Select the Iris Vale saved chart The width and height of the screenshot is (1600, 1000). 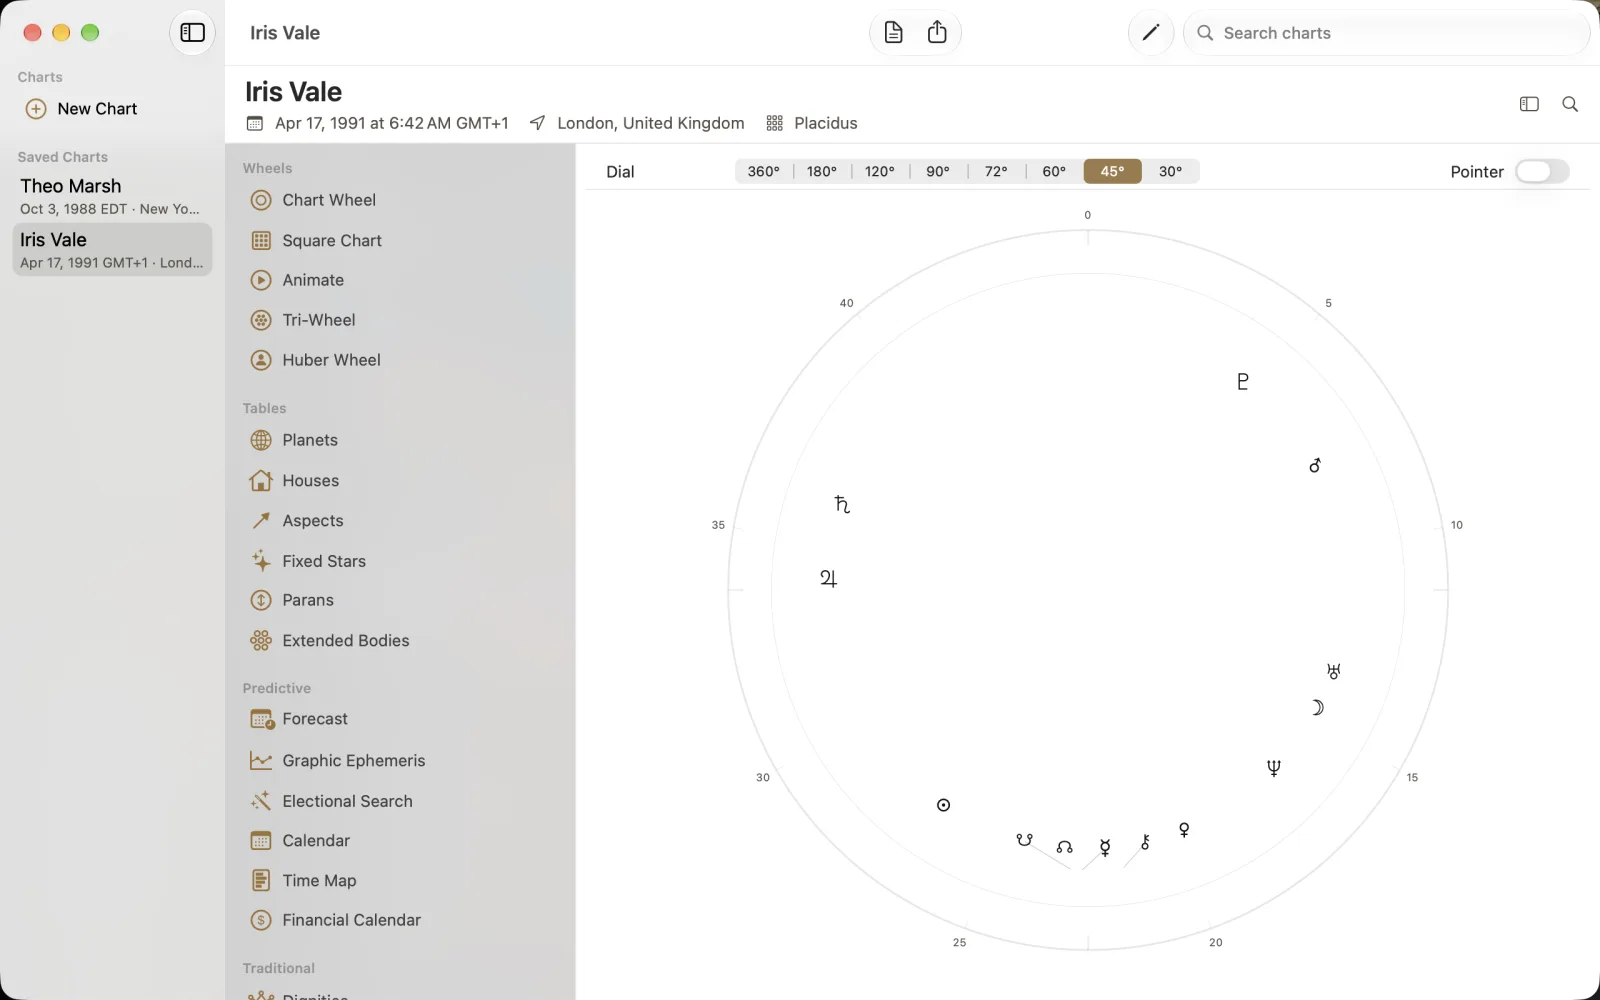112,250
